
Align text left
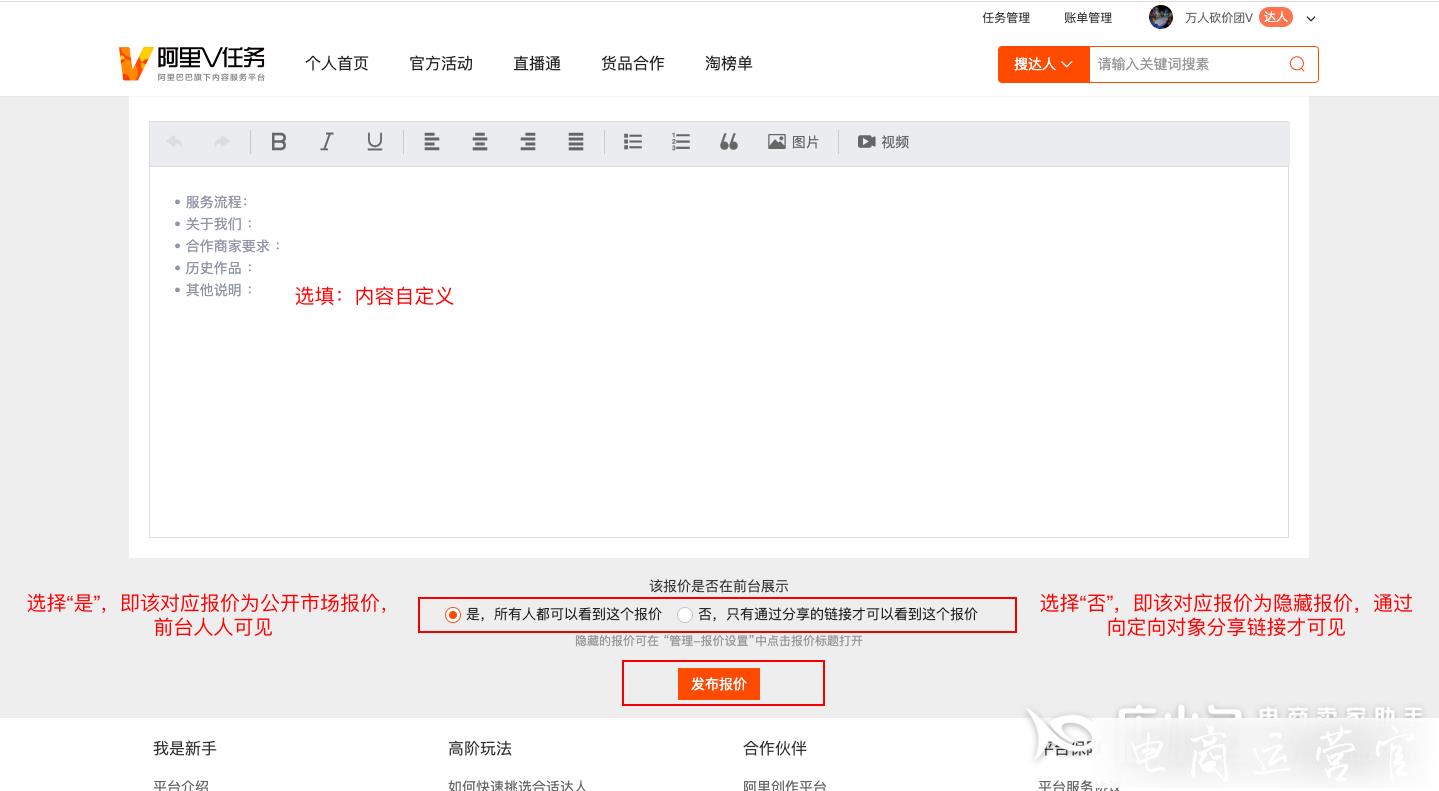pos(432,142)
